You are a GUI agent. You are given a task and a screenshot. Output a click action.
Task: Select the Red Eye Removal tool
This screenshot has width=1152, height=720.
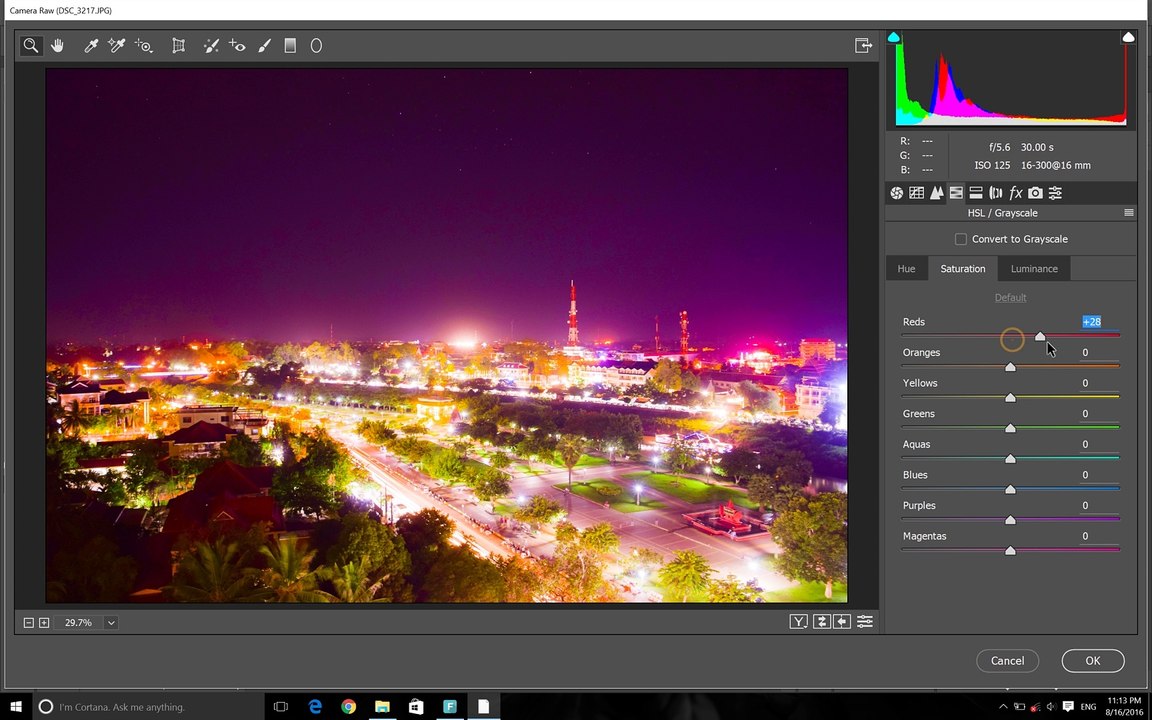[x=237, y=46]
